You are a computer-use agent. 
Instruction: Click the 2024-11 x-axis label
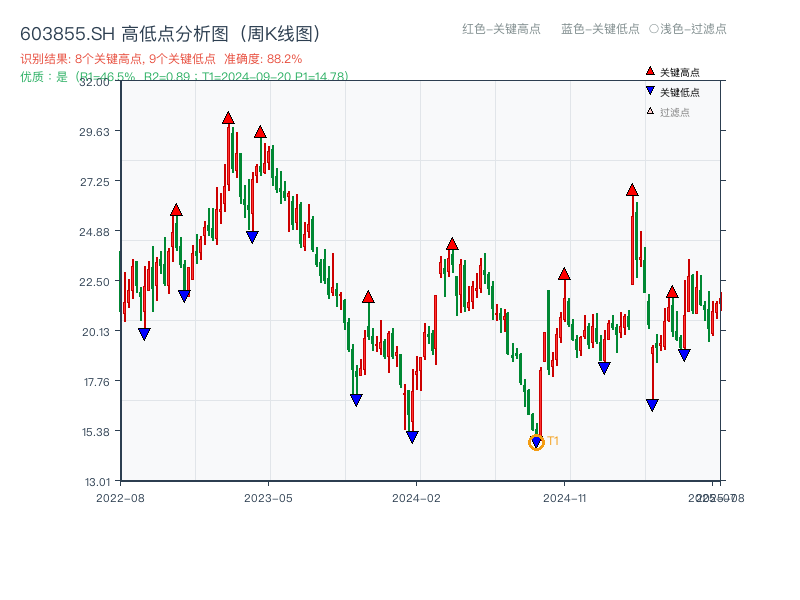pos(564,498)
